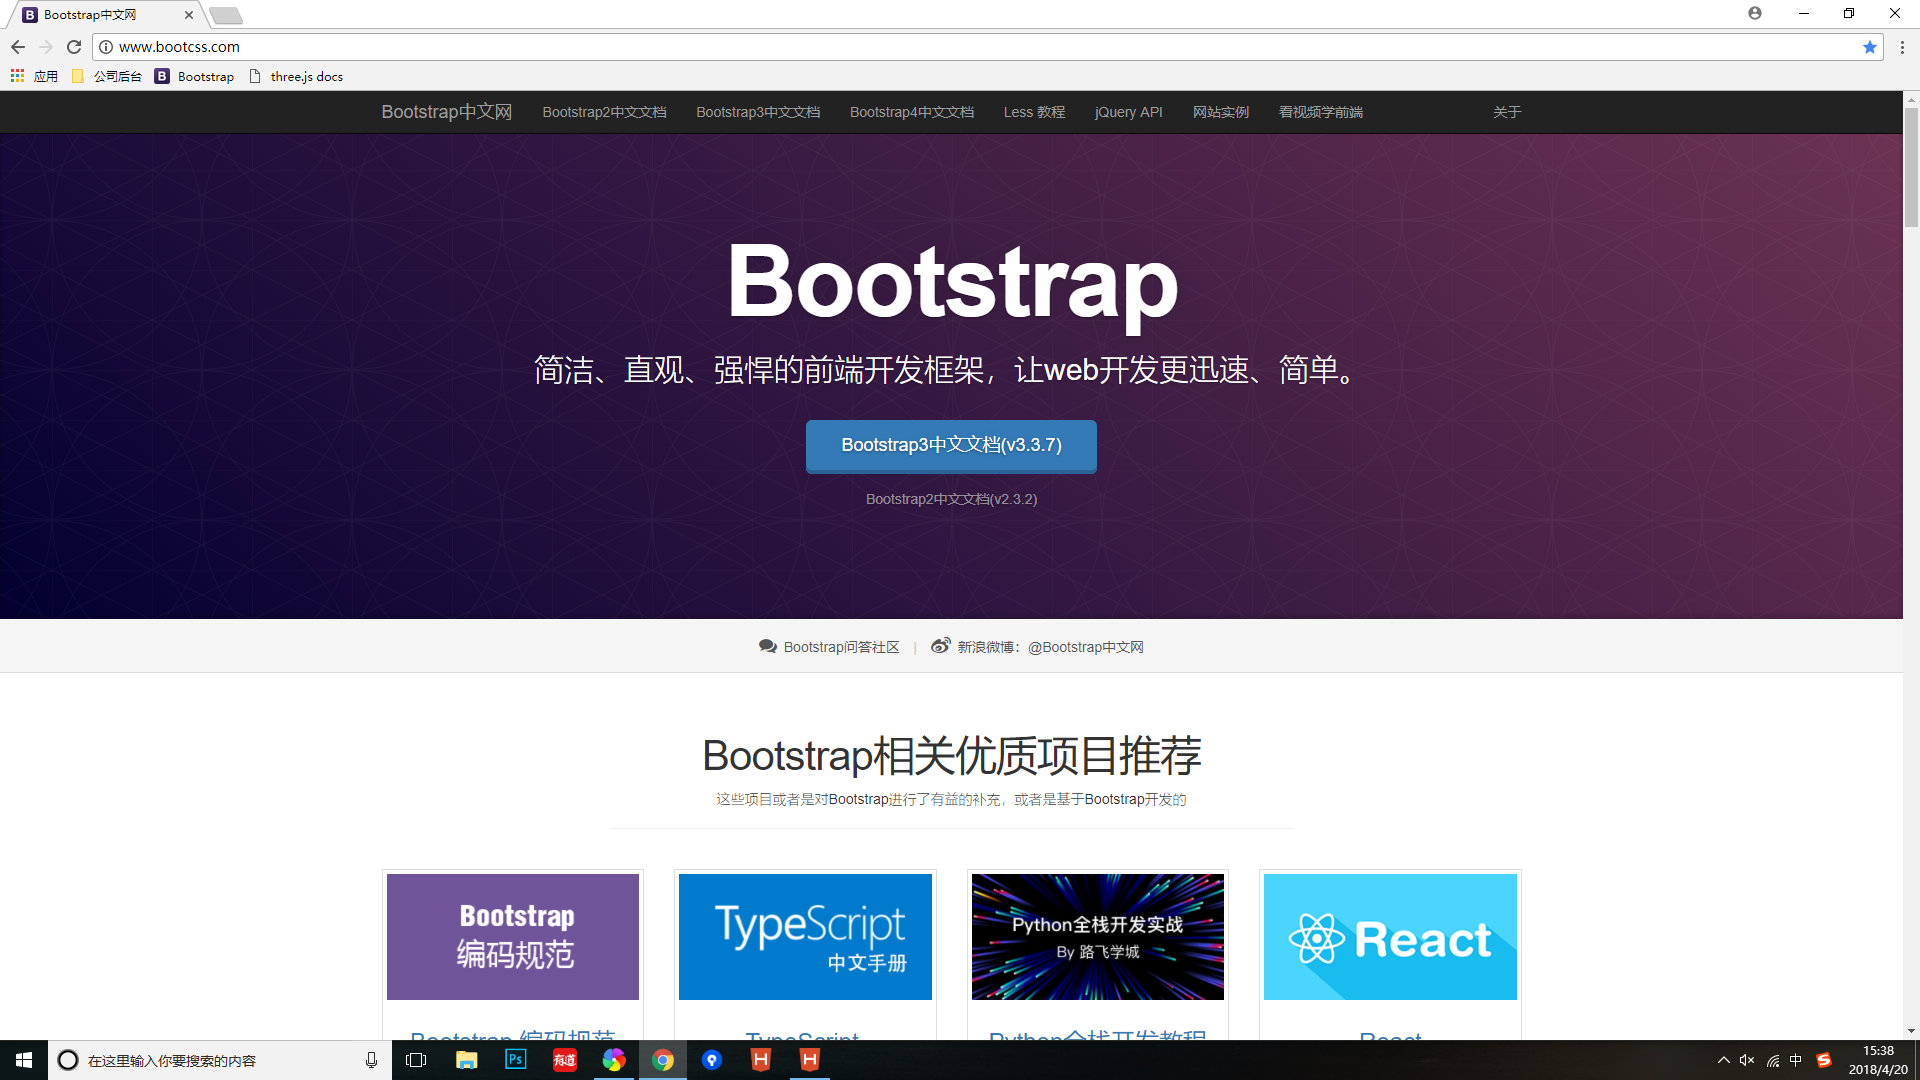This screenshot has height=1080, width=1920.
Task: Click the Sogou input tray icon
Action: 1824,1060
